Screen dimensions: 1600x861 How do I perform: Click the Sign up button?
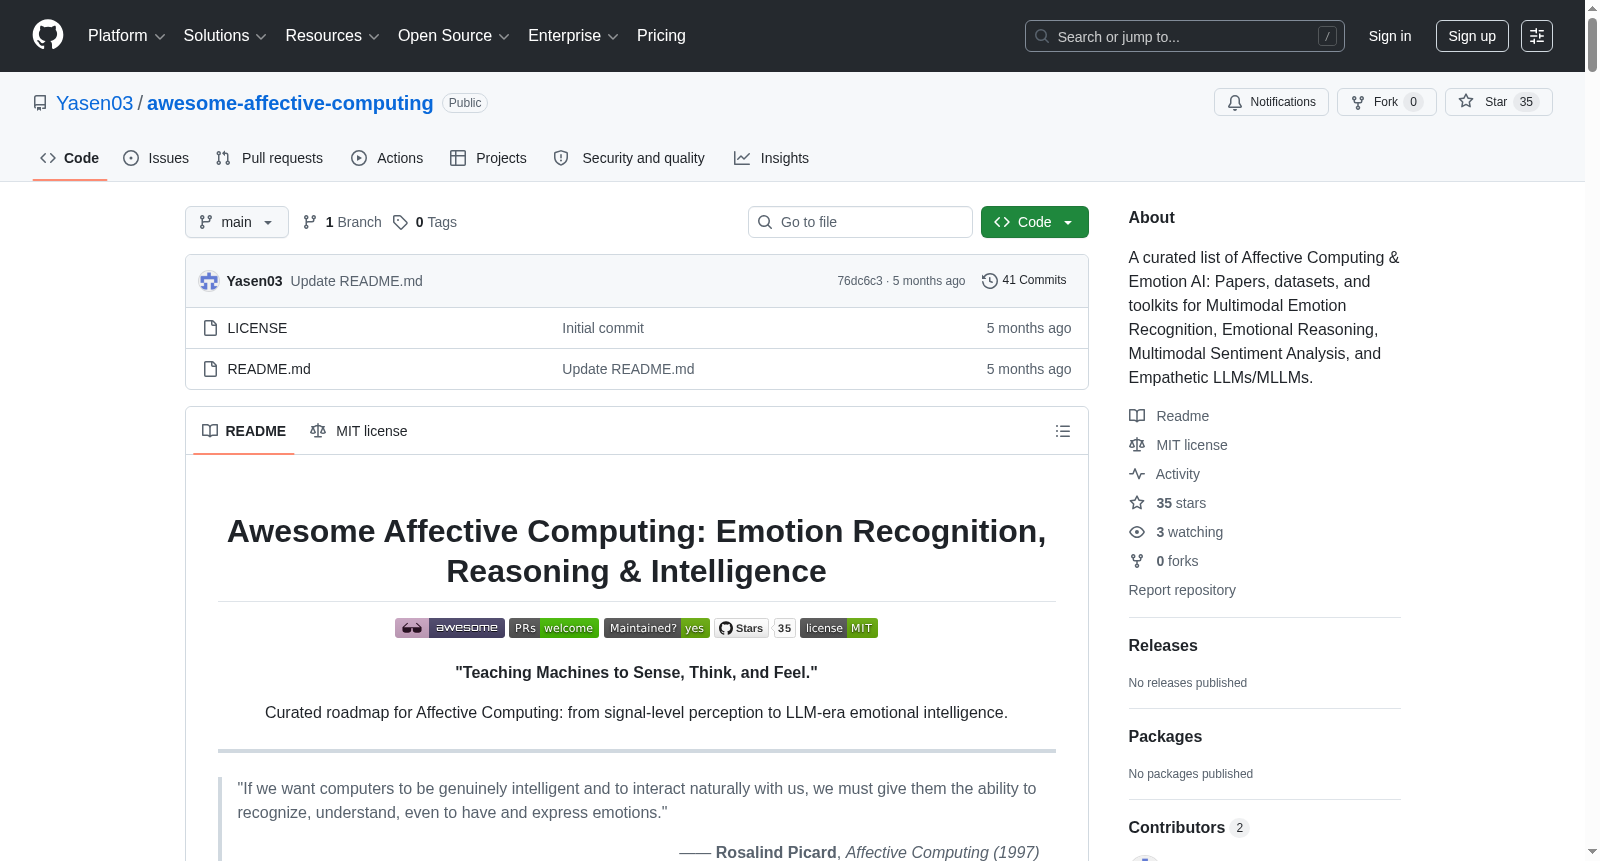click(1472, 36)
